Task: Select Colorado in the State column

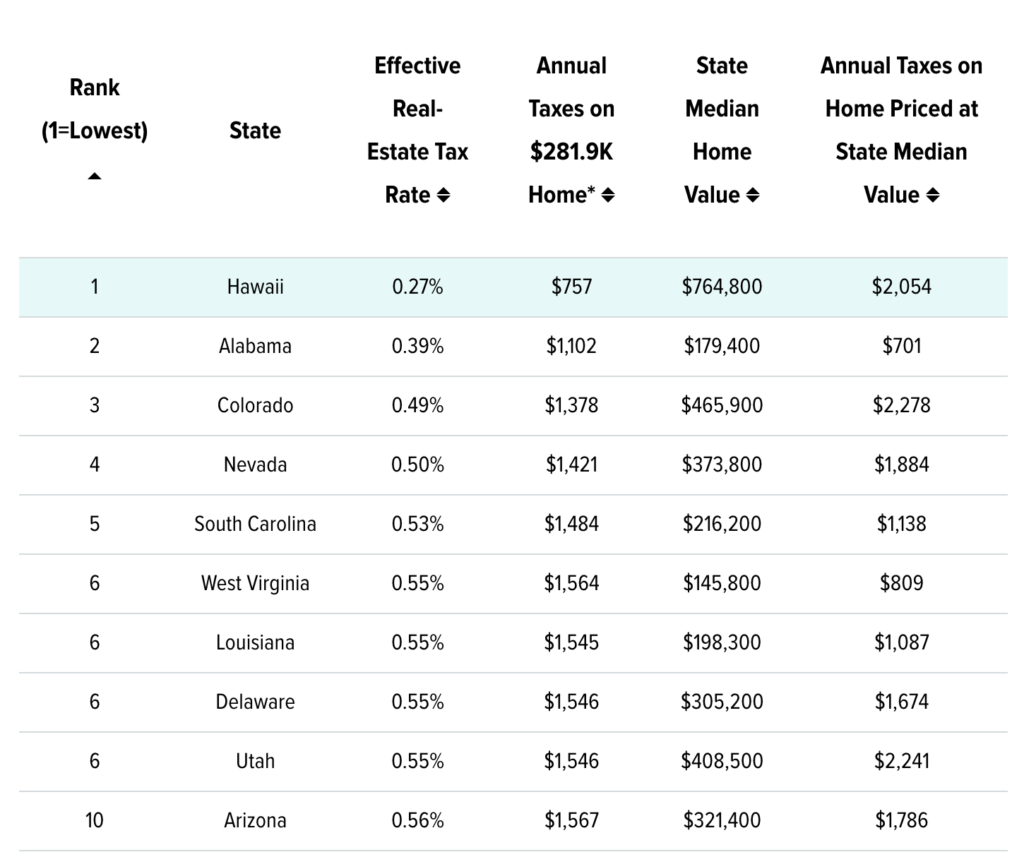Action: coord(255,405)
